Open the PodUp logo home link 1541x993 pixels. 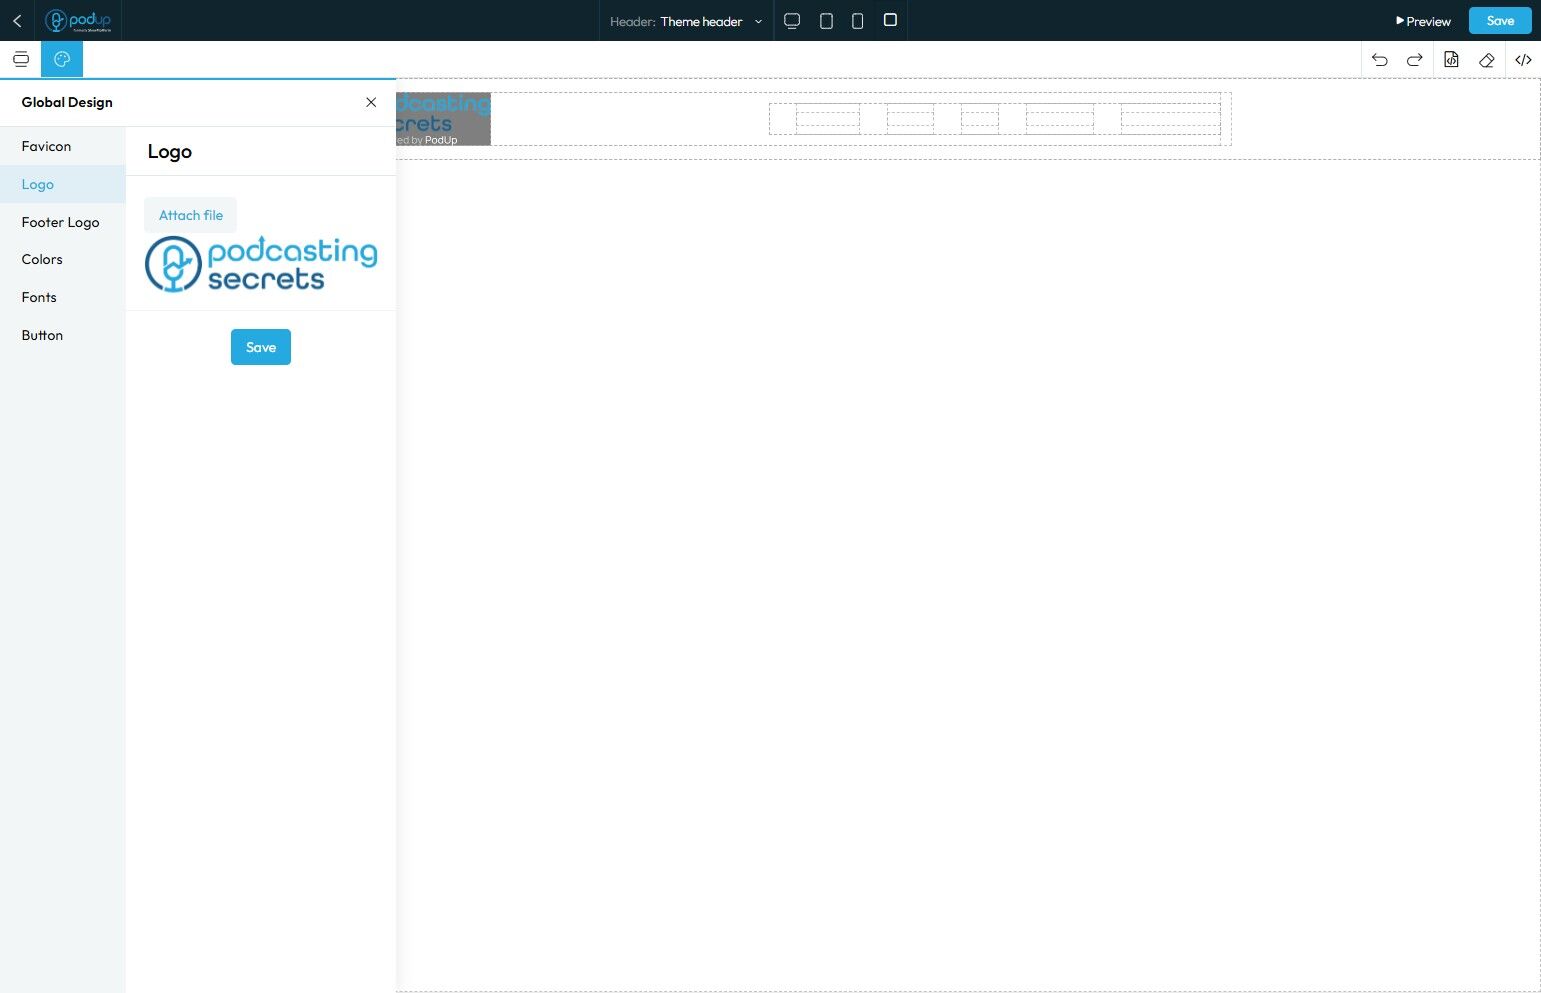point(78,21)
